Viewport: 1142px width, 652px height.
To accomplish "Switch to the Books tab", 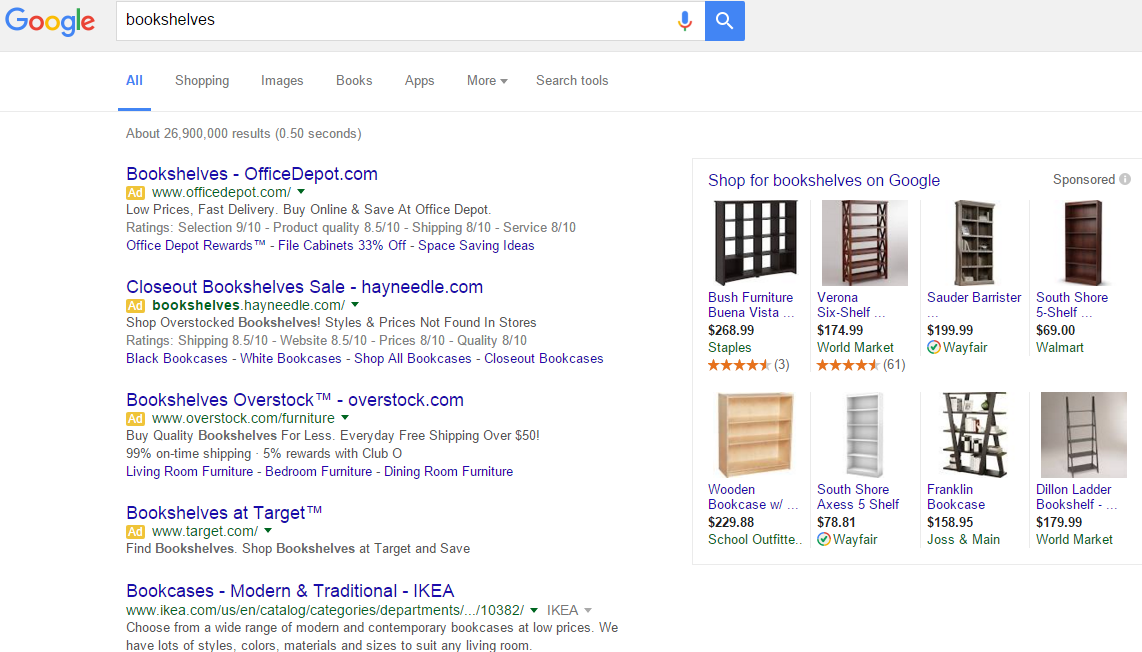I will click(x=354, y=81).
